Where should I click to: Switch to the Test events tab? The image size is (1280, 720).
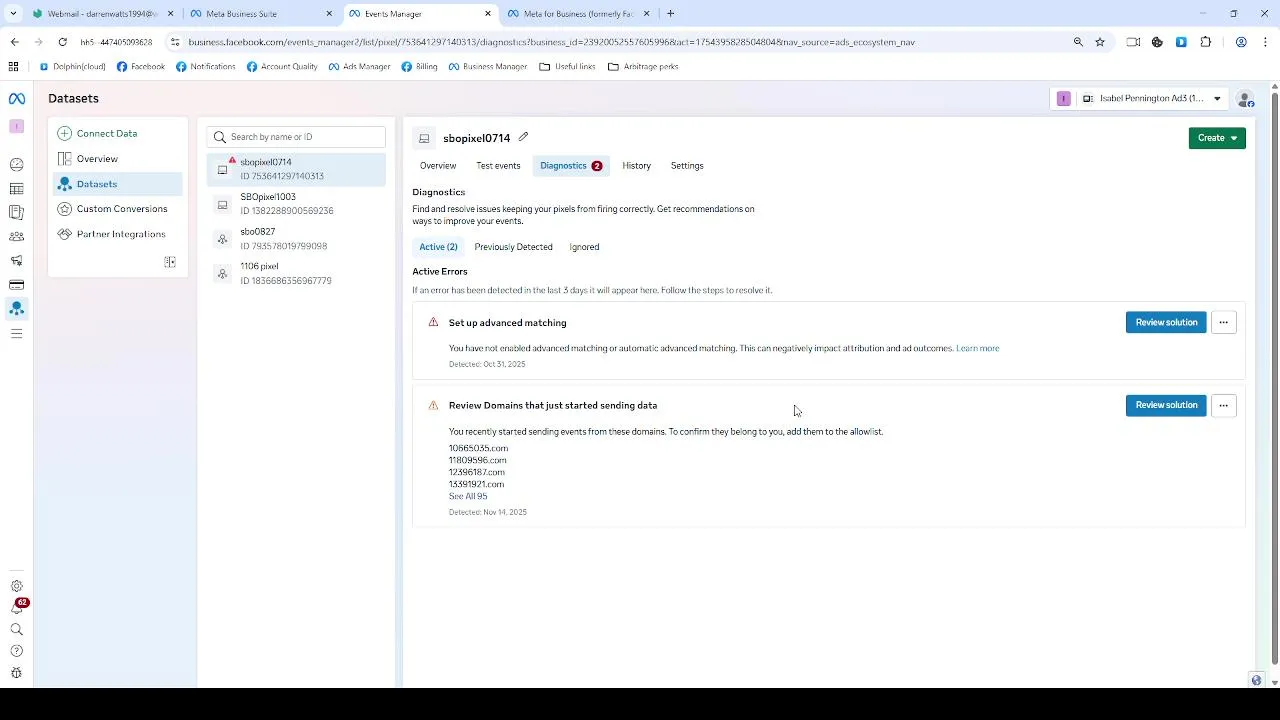click(498, 166)
